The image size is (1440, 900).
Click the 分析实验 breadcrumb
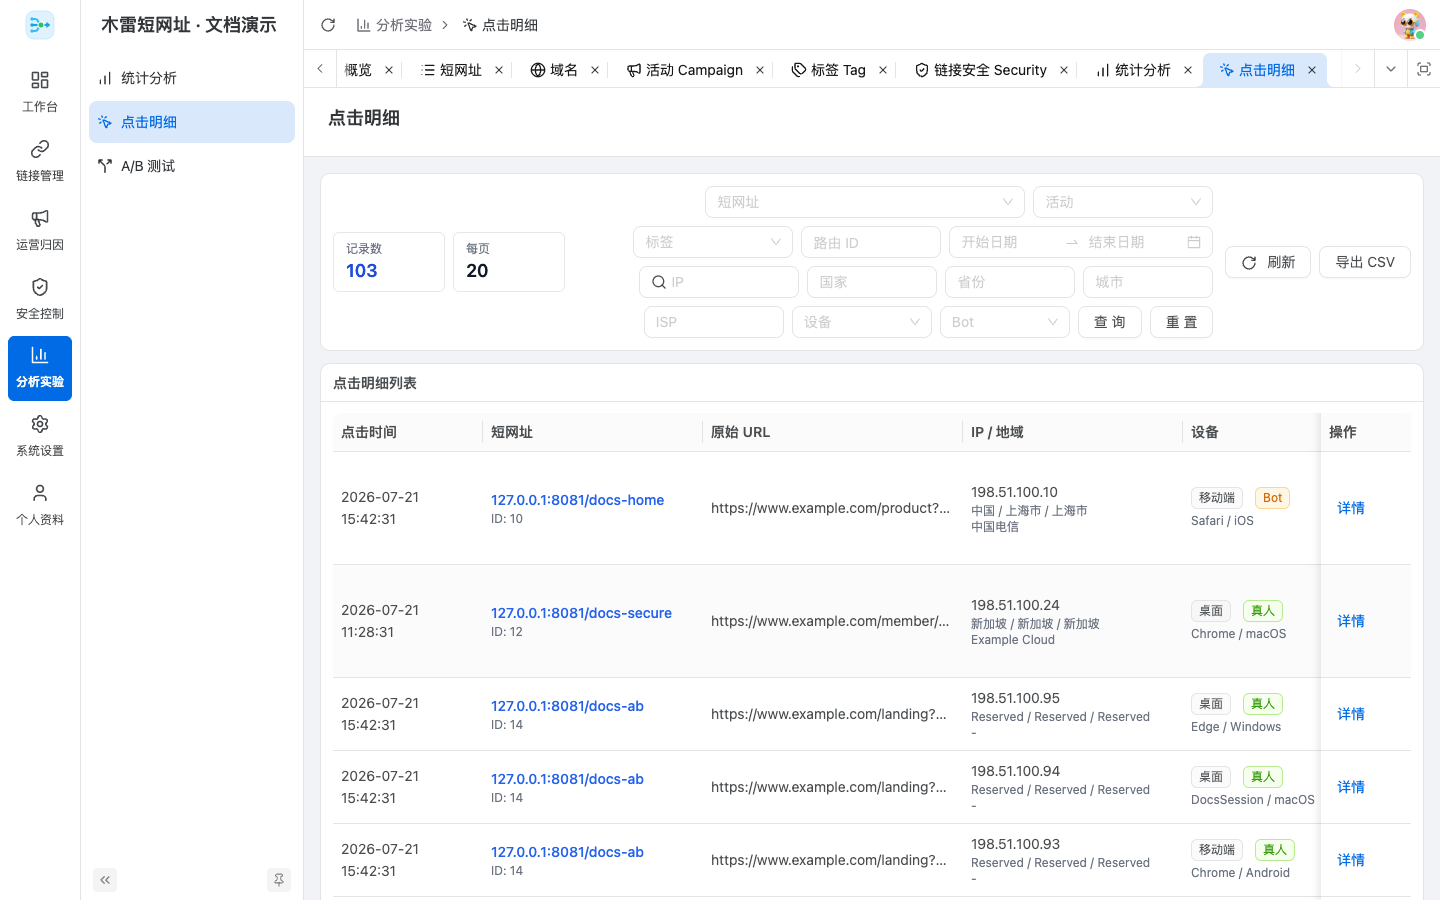tap(394, 25)
